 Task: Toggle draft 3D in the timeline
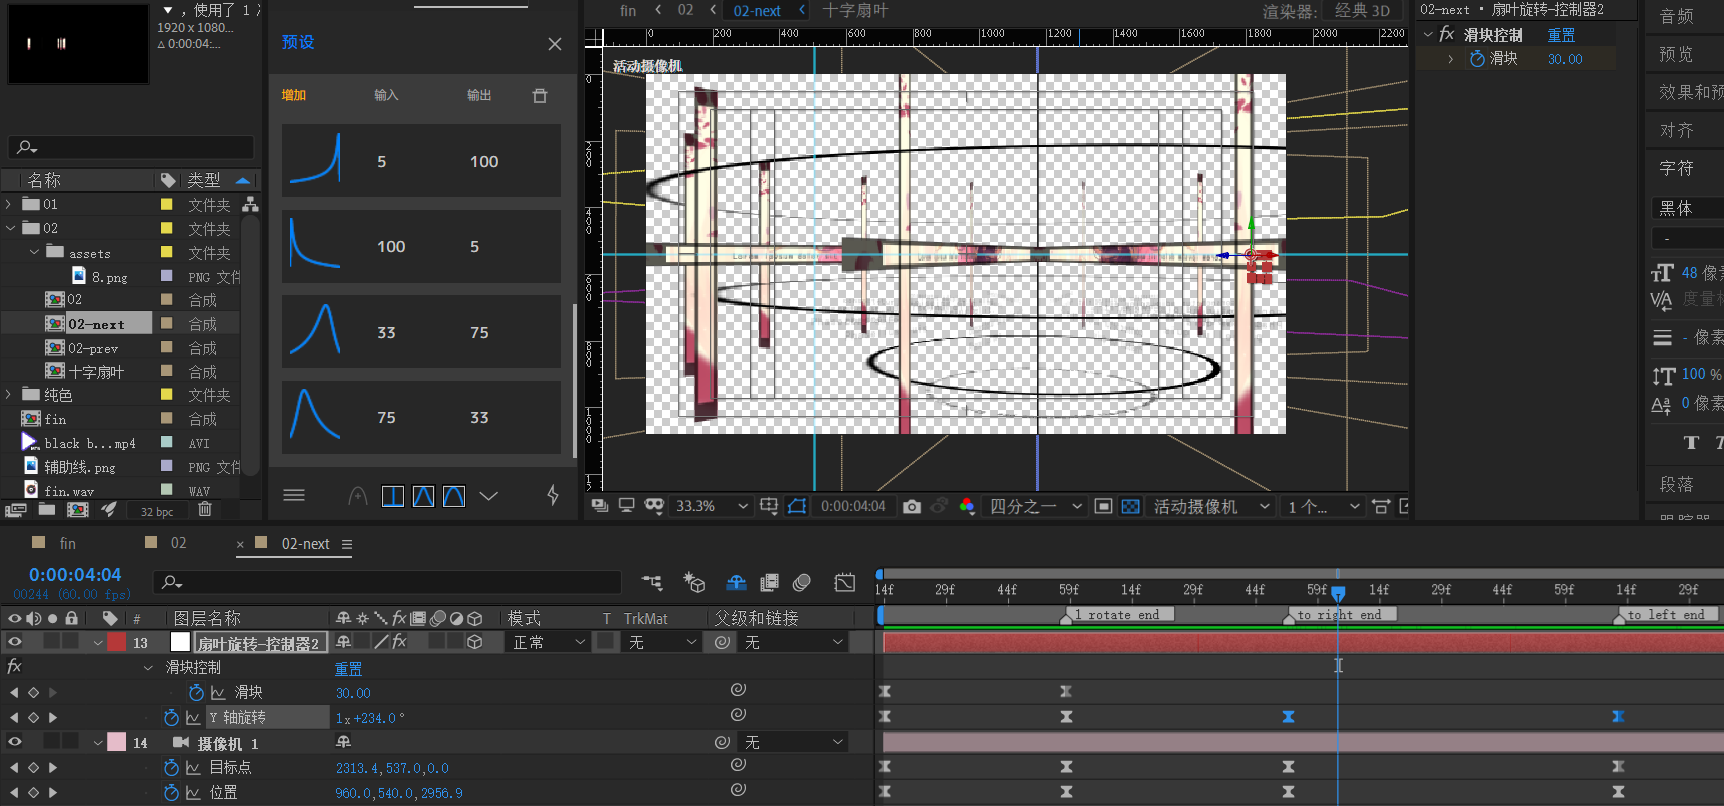(x=694, y=582)
